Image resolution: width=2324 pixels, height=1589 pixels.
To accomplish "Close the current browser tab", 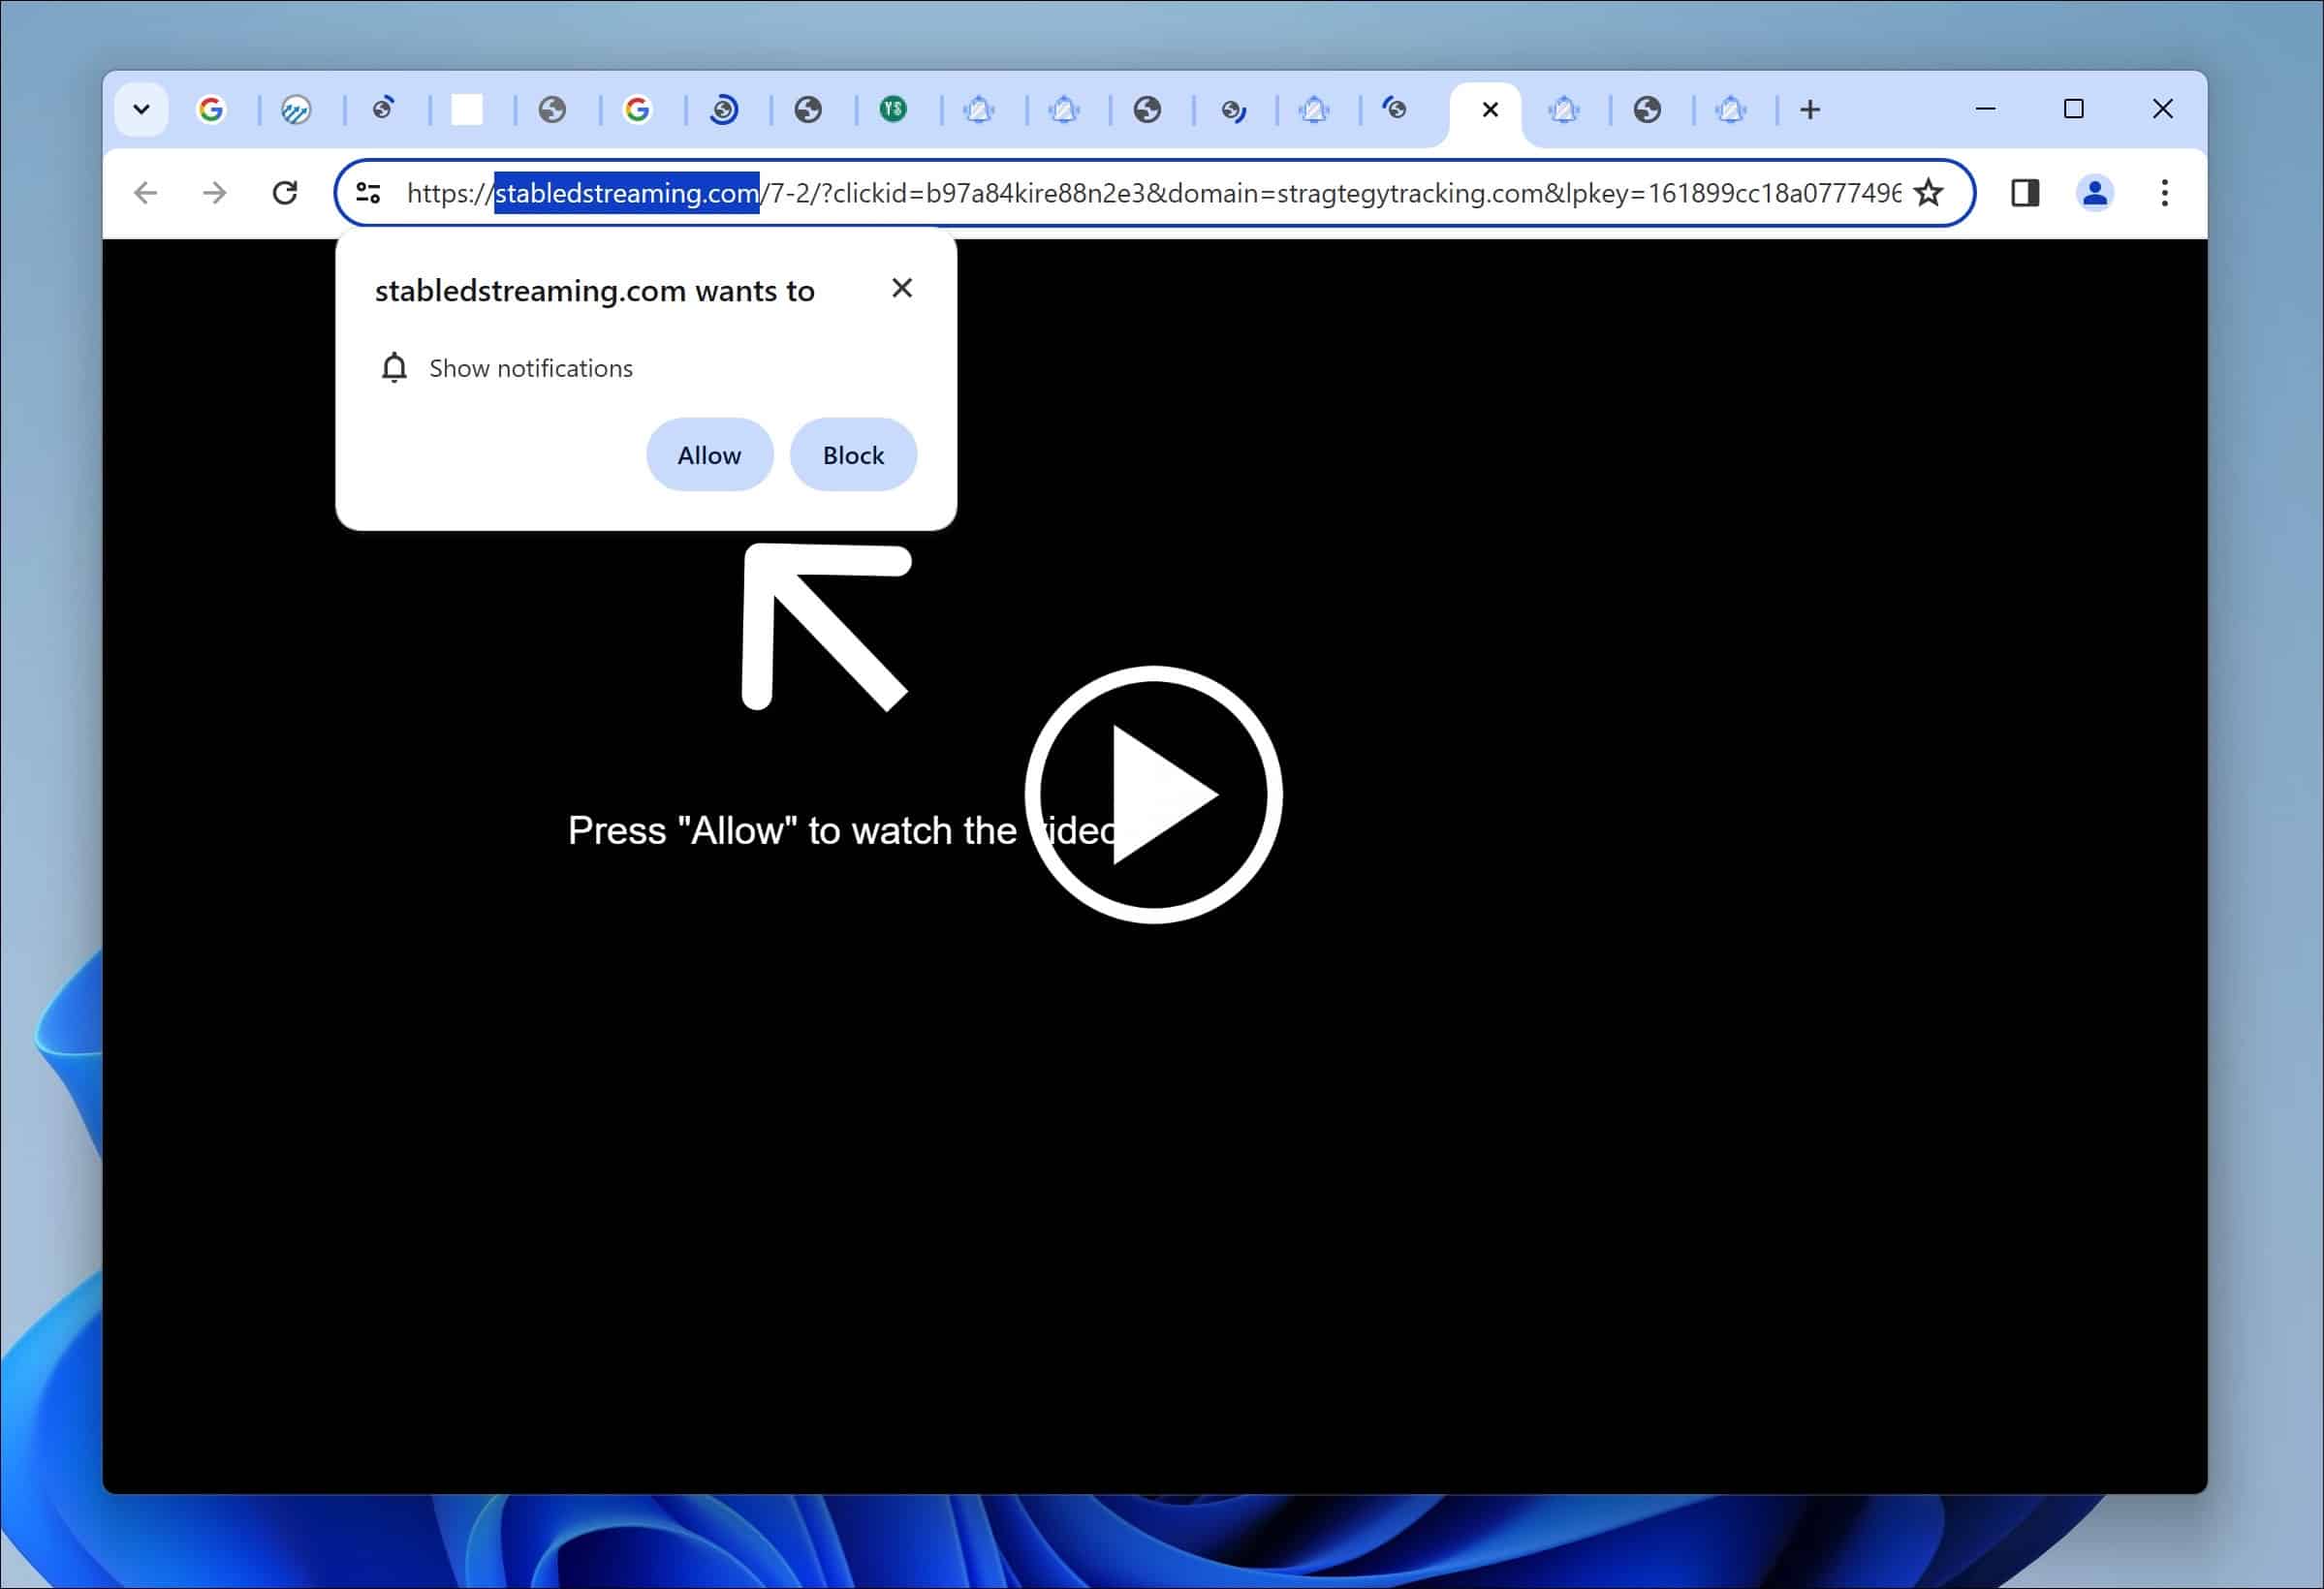I will pyautogui.click(x=1491, y=109).
